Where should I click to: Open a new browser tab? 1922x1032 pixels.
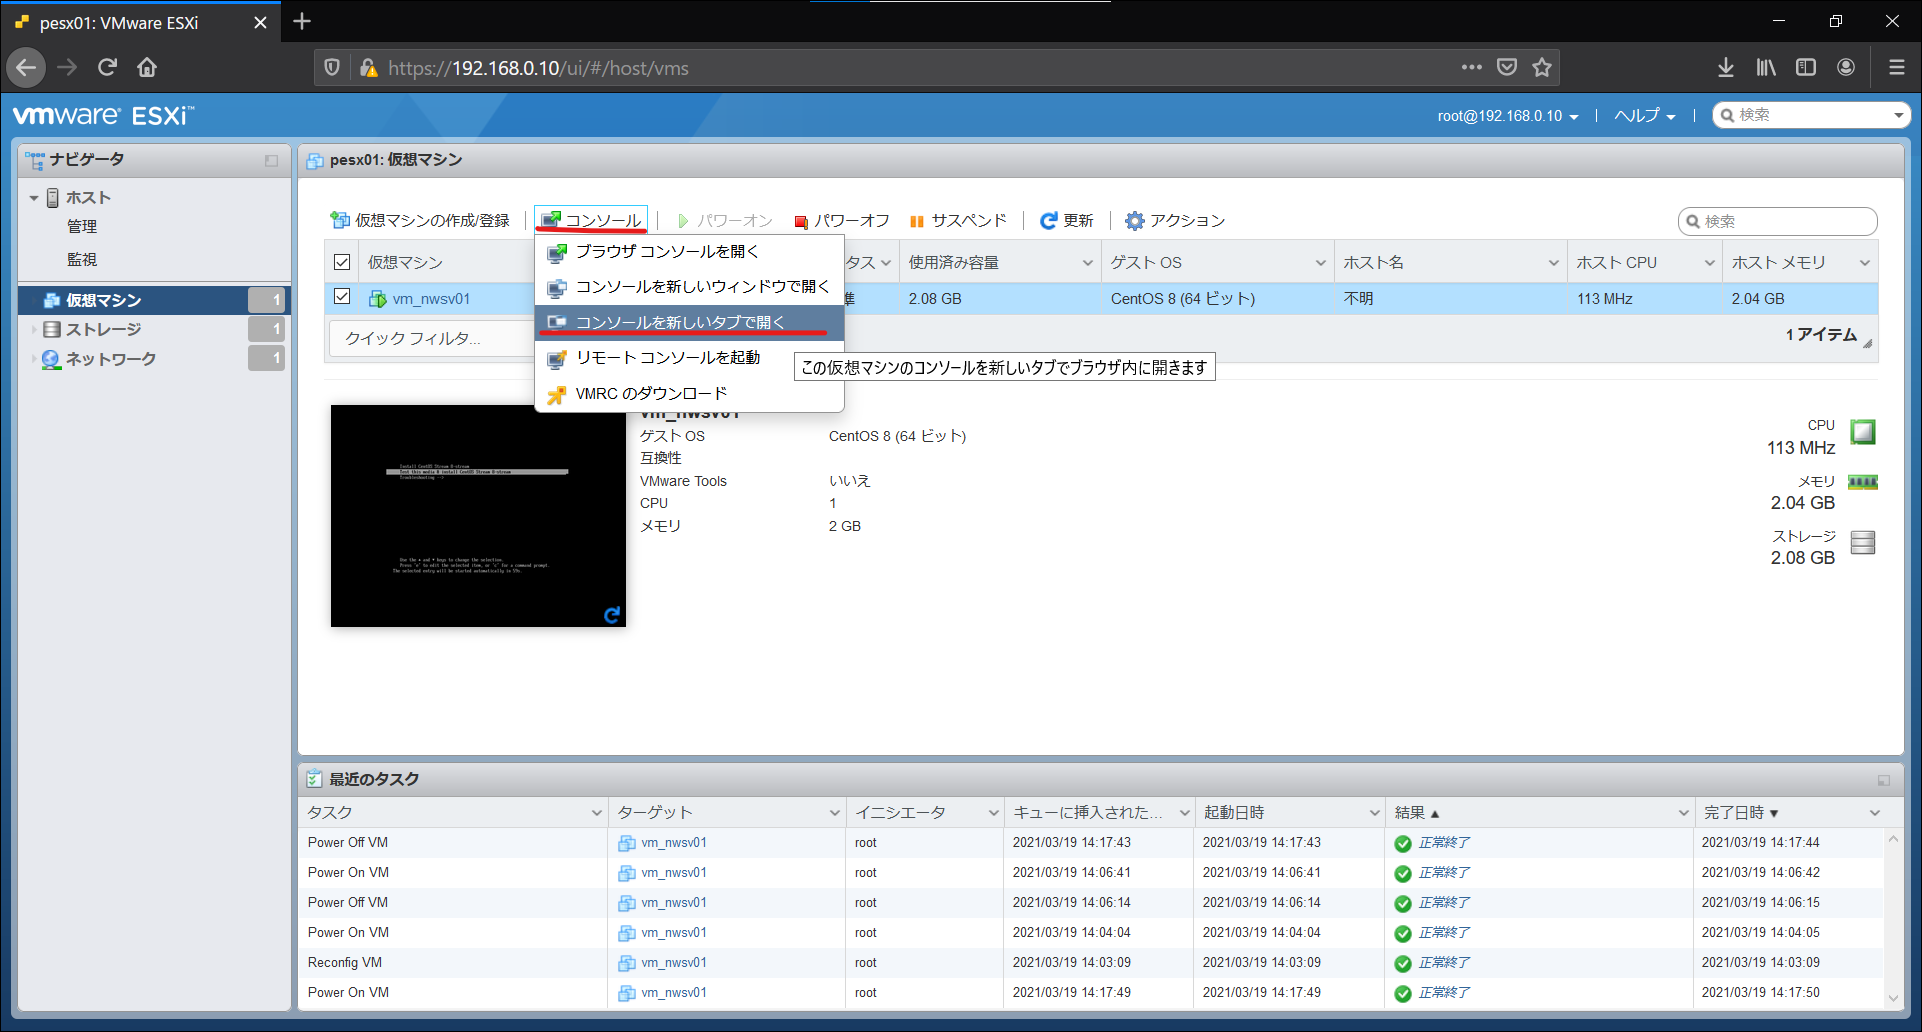pos(302,21)
